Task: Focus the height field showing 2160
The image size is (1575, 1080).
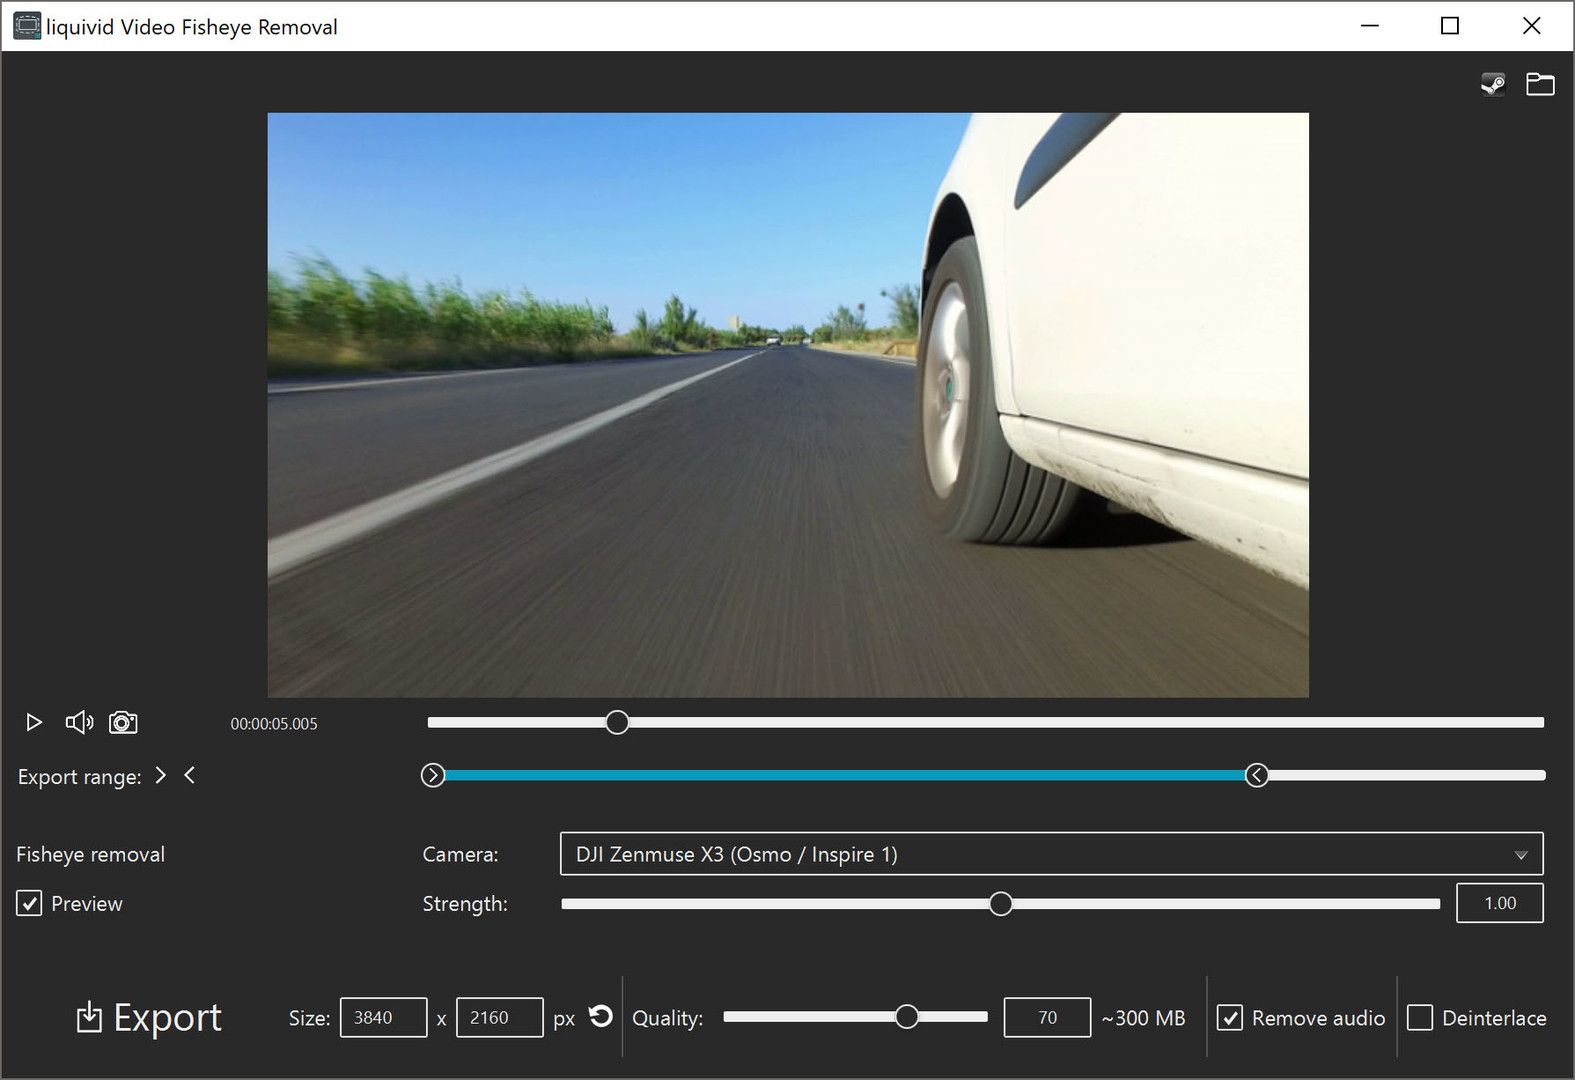Action: pos(500,1017)
